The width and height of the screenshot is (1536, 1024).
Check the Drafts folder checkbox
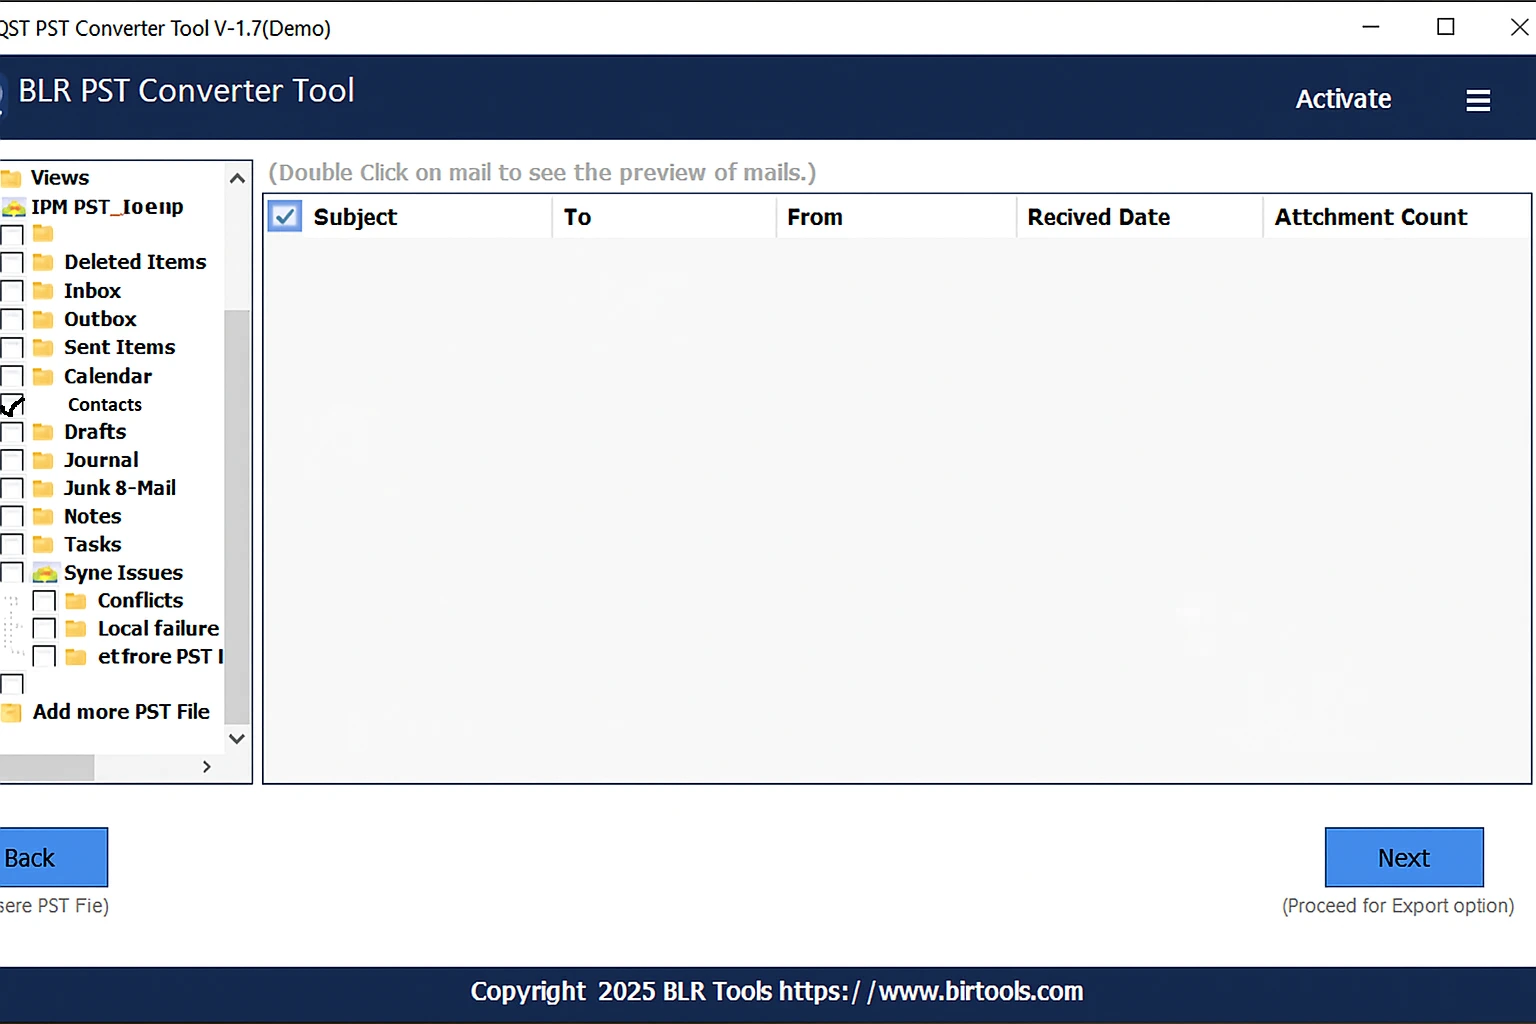pyautogui.click(x=12, y=432)
